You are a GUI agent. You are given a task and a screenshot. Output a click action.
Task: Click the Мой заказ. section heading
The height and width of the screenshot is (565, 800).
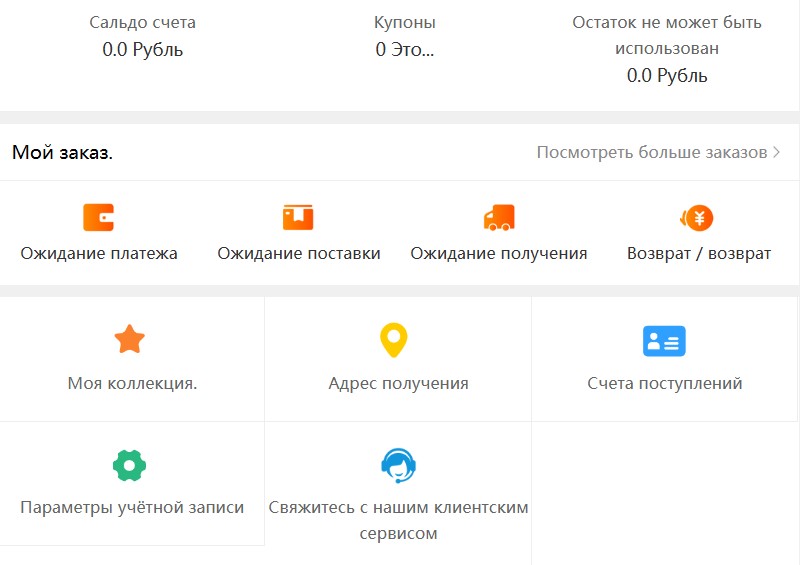click(x=62, y=153)
